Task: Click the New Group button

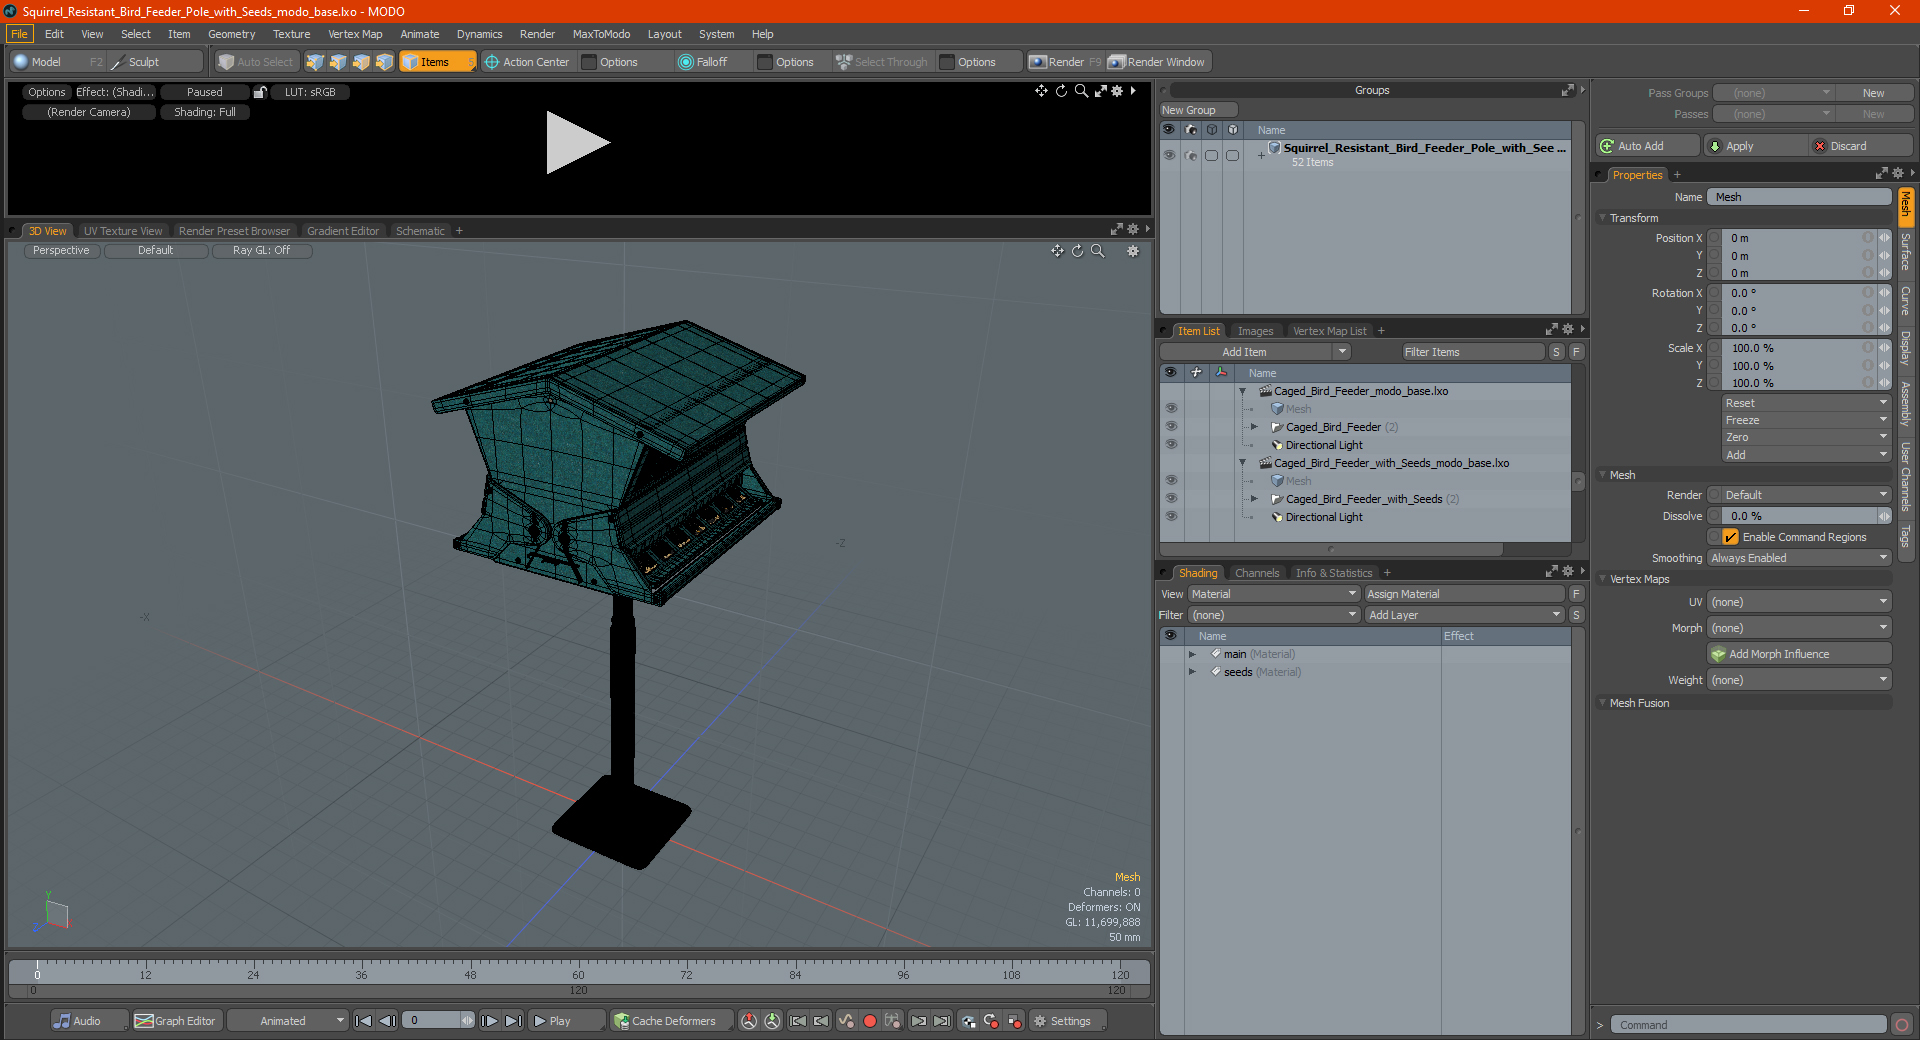Action: click(1198, 110)
